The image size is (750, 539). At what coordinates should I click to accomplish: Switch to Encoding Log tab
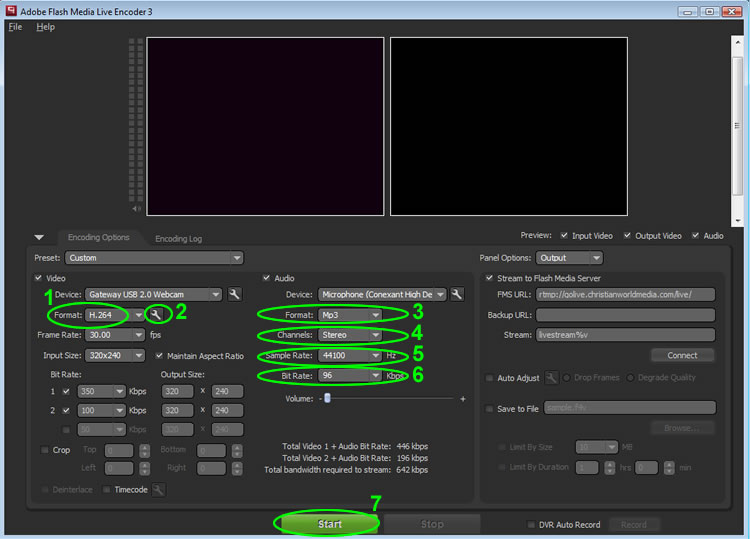(178, 238)
